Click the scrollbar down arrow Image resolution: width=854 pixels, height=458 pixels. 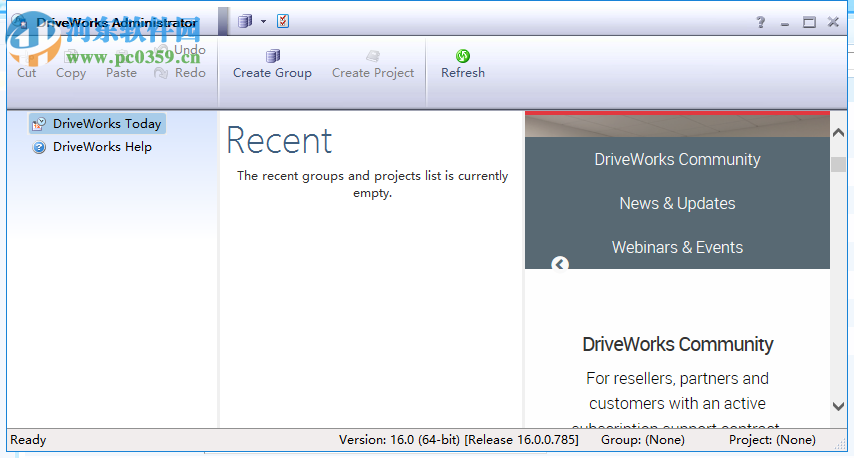[x=838, y=406]
